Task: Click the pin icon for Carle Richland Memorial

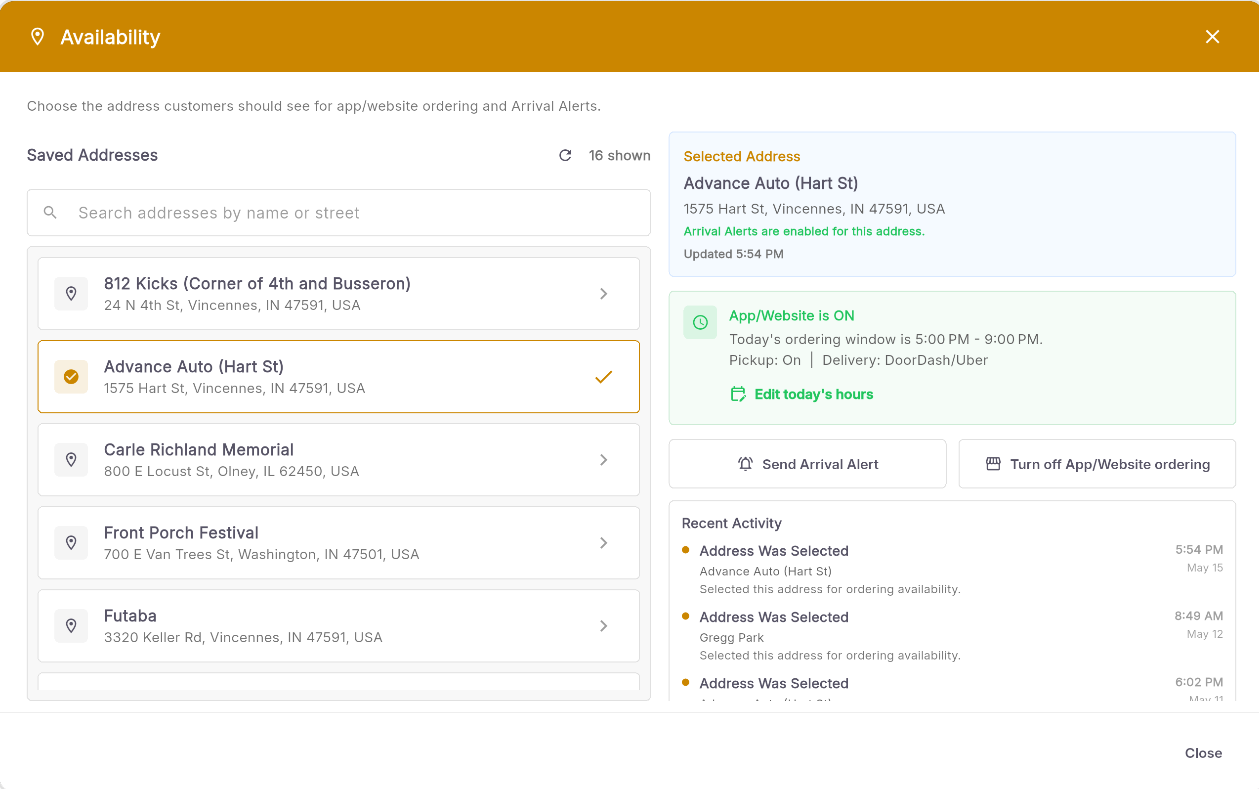Action: [x=71, y=460]
